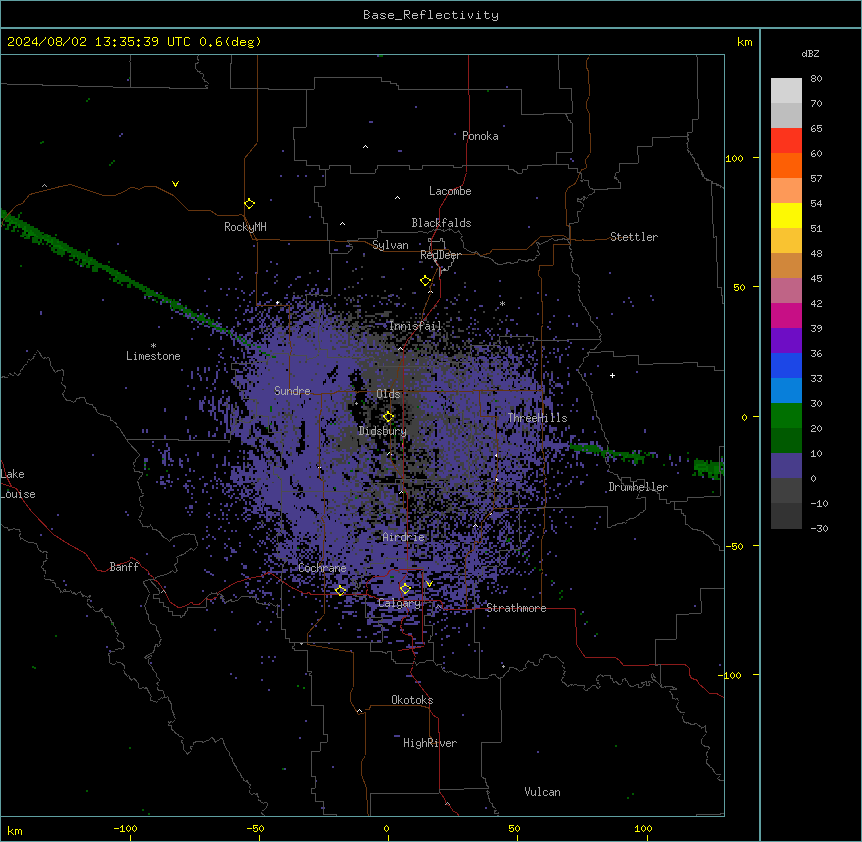Screen dimensions: 862x842
Task: Select the Drumheller label
Action: [x=638, y=487]
